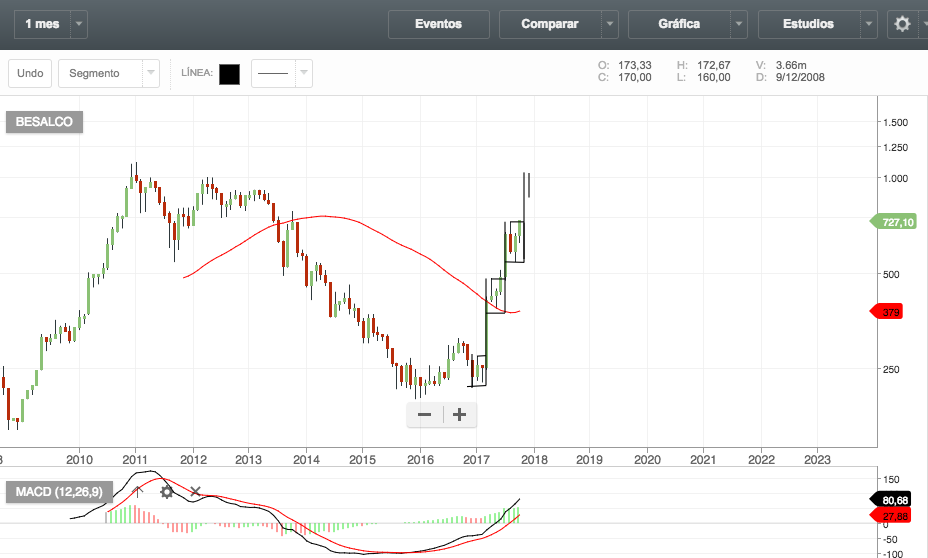Viewport: 928px width, 558px height.
Task: Click the low value 160,00
Action: [714, 78]
